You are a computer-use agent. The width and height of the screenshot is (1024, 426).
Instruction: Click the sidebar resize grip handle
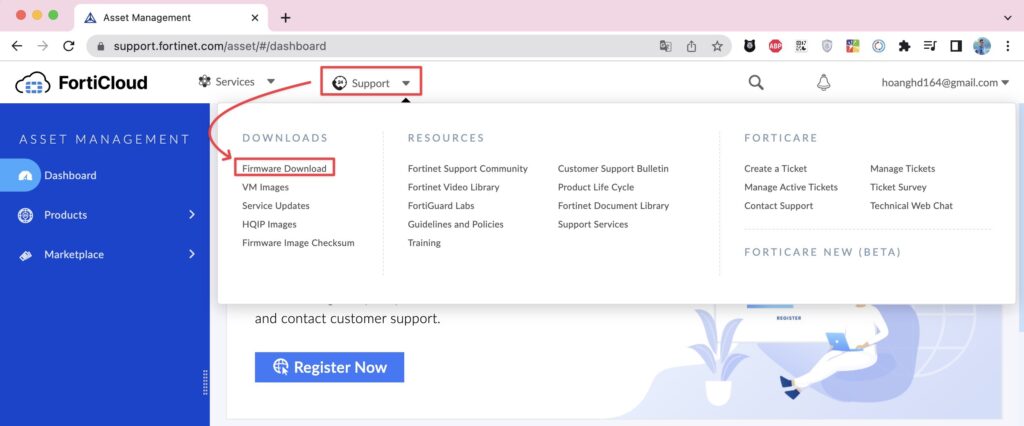pos(205,383)
